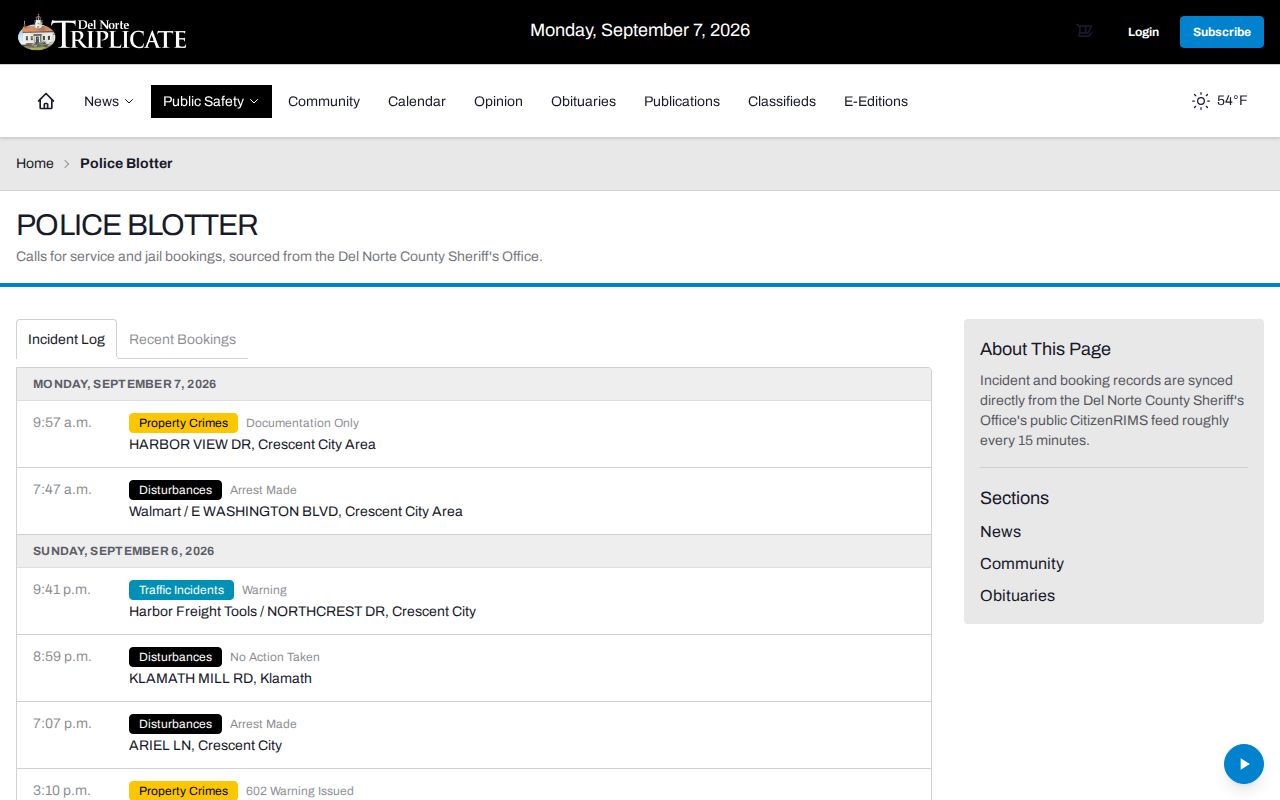Select the 7:07 p.m. Disturbances tag
The width and height of the screenshot is (1280, 800).
(x=175, y=724)
